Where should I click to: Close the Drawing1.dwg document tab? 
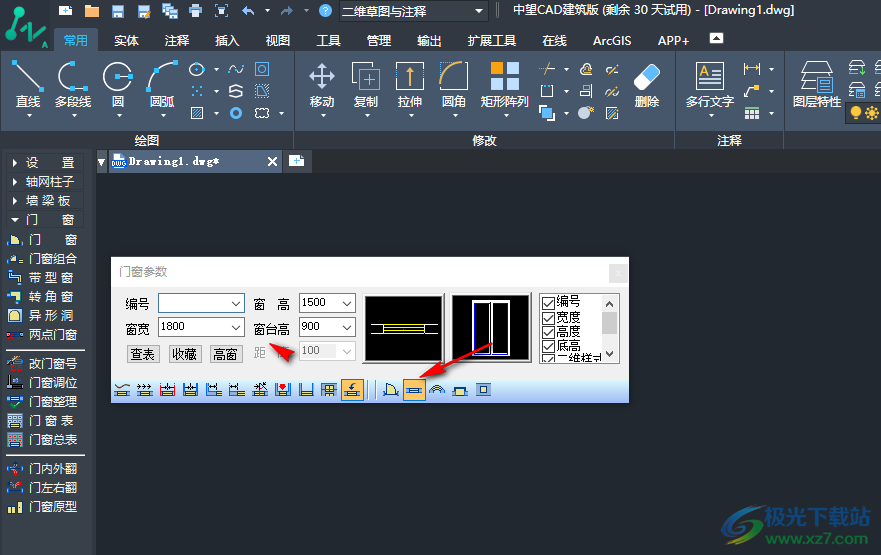point(273,162)
